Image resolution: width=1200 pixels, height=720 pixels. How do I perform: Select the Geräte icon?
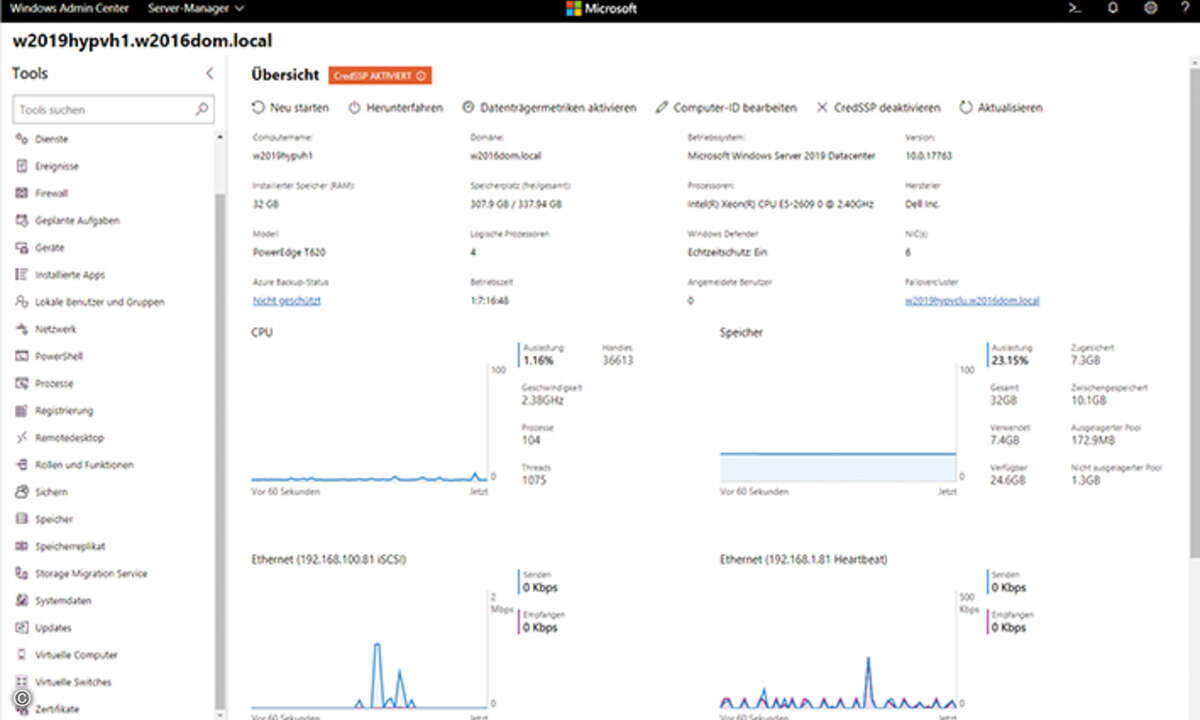[22, 247]
